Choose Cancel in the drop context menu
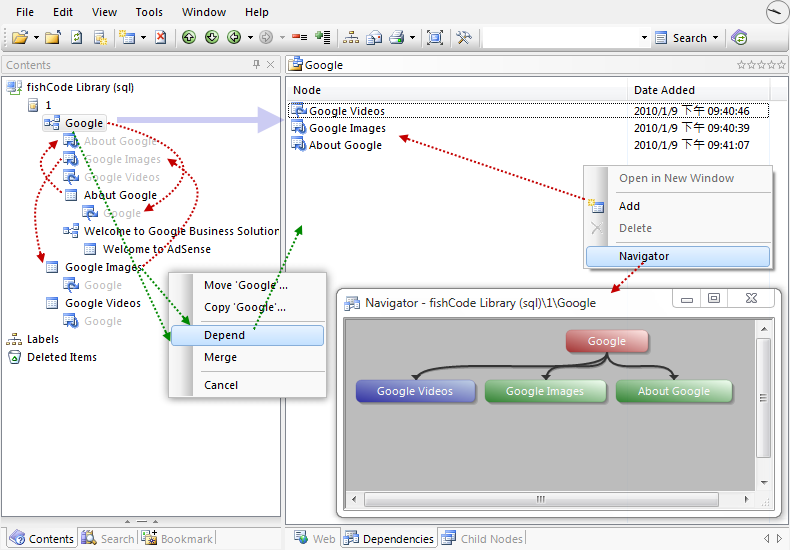This screenshot has height=550, width=790. tap(247, 385)
